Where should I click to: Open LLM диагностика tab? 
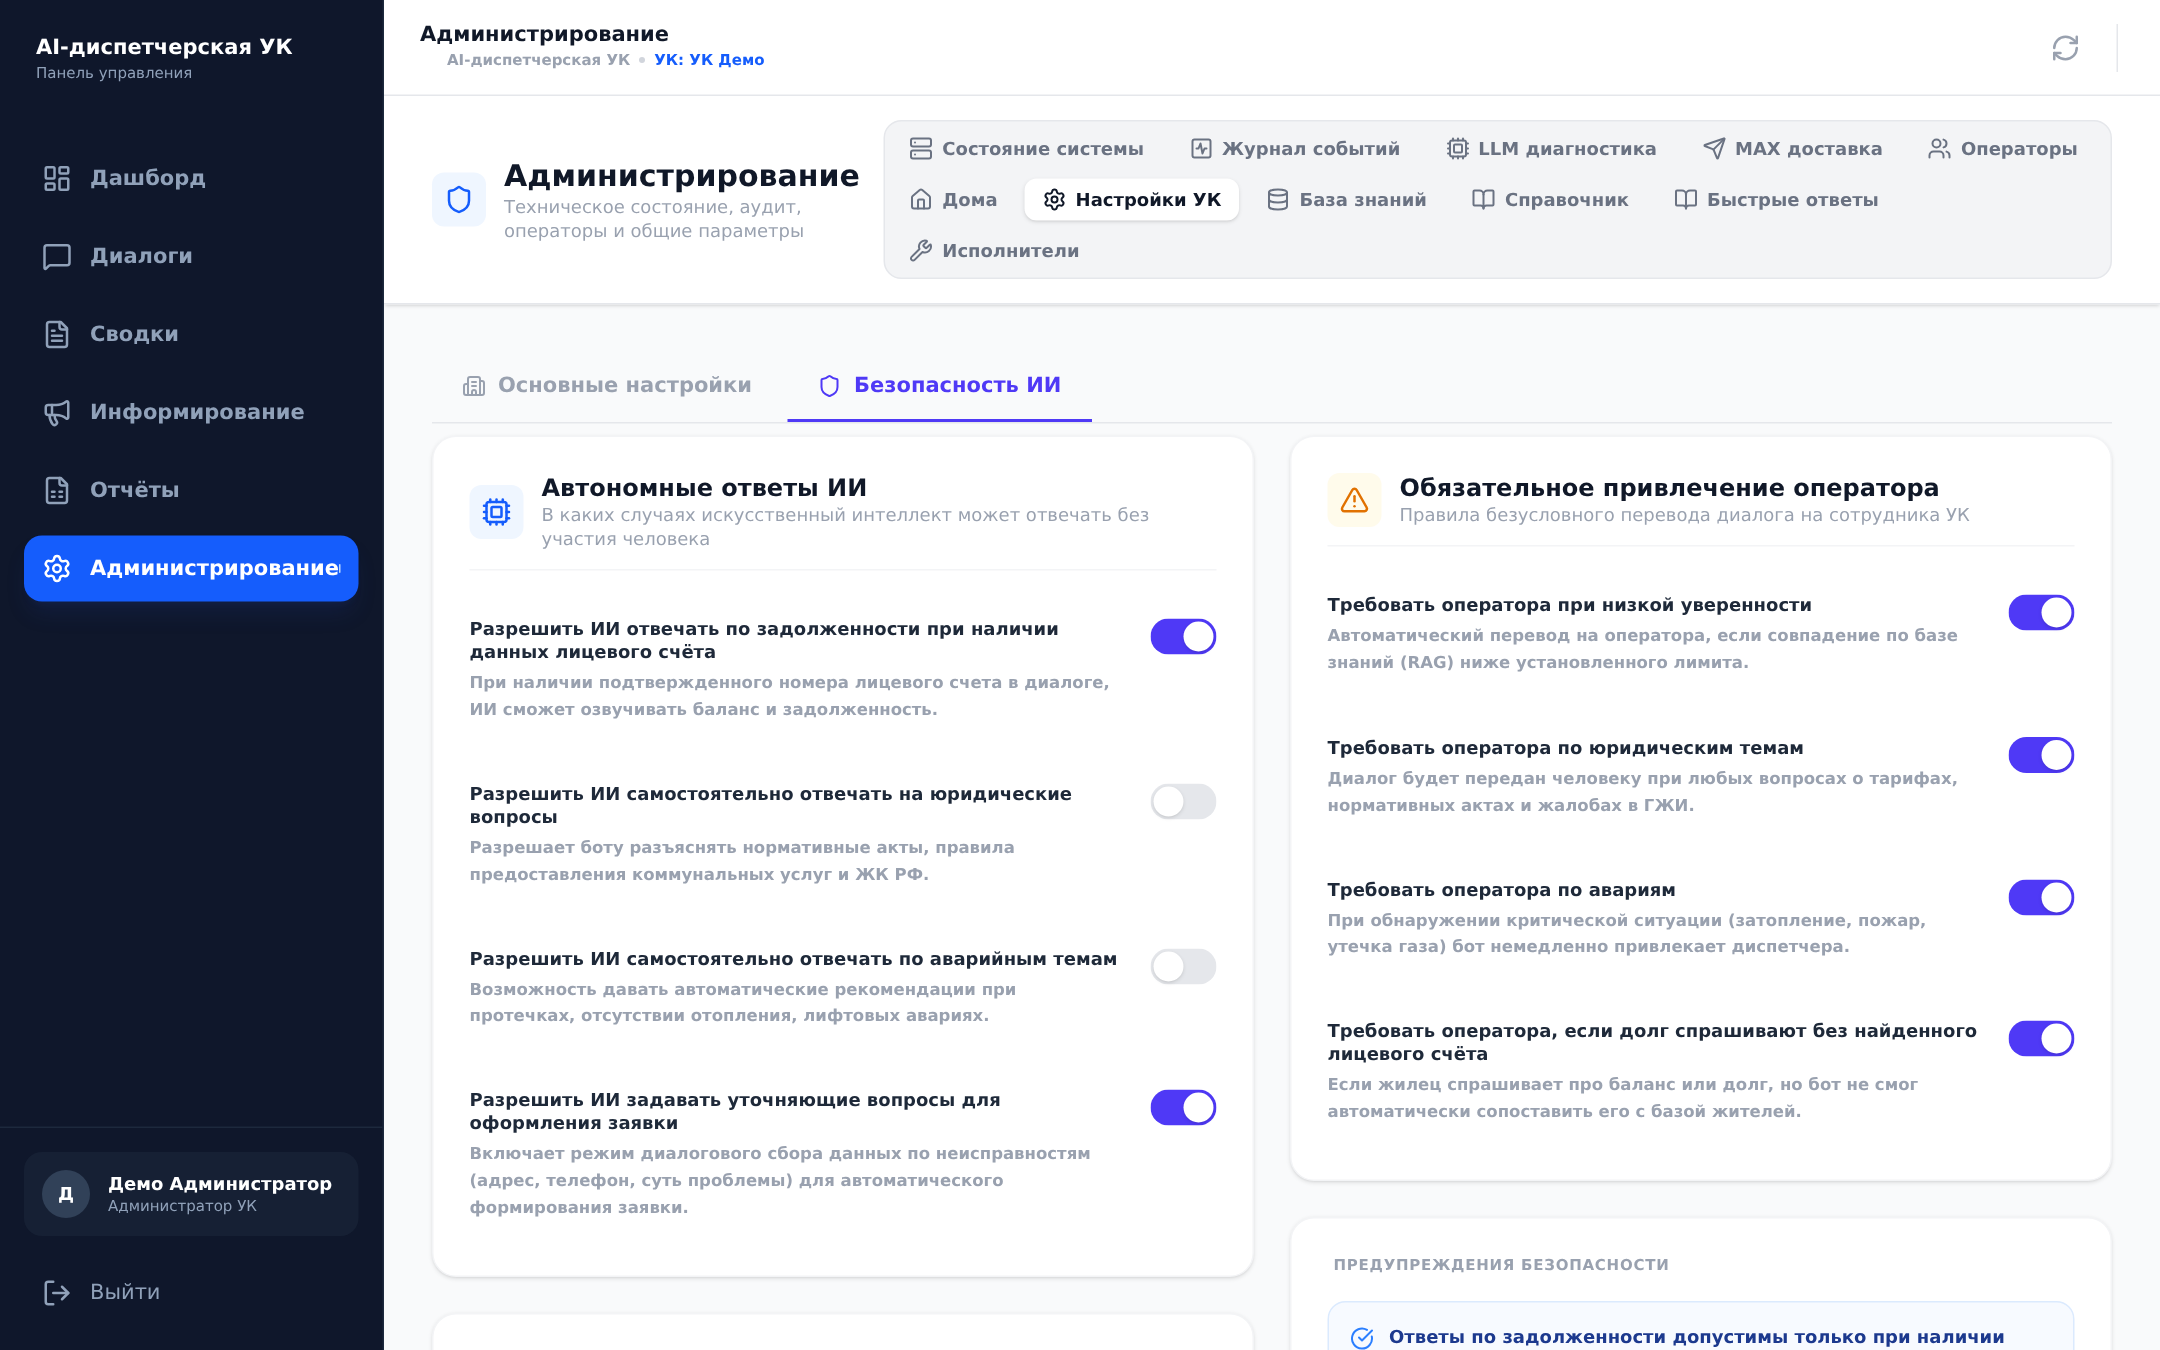click(x=1551, y=149)
